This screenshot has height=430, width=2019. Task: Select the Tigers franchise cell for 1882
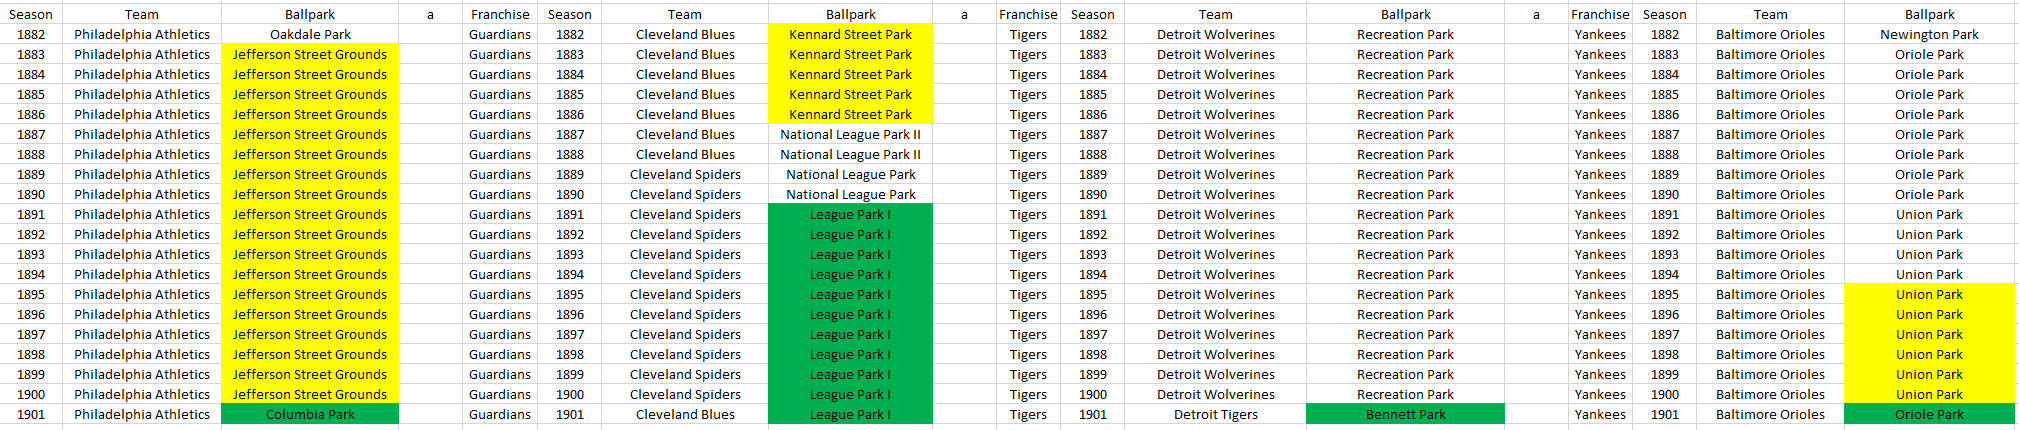tap(1028, 34)
